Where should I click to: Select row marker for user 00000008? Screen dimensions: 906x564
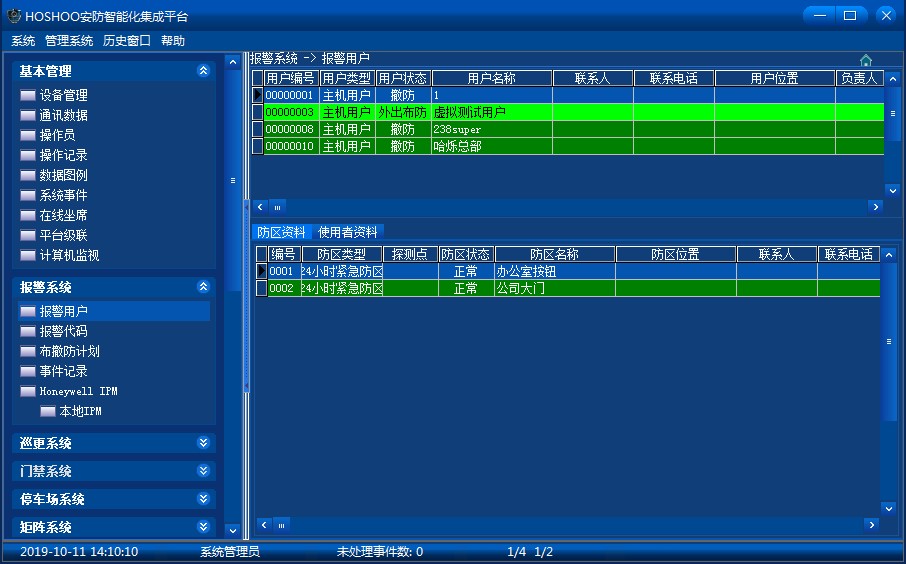257,129
